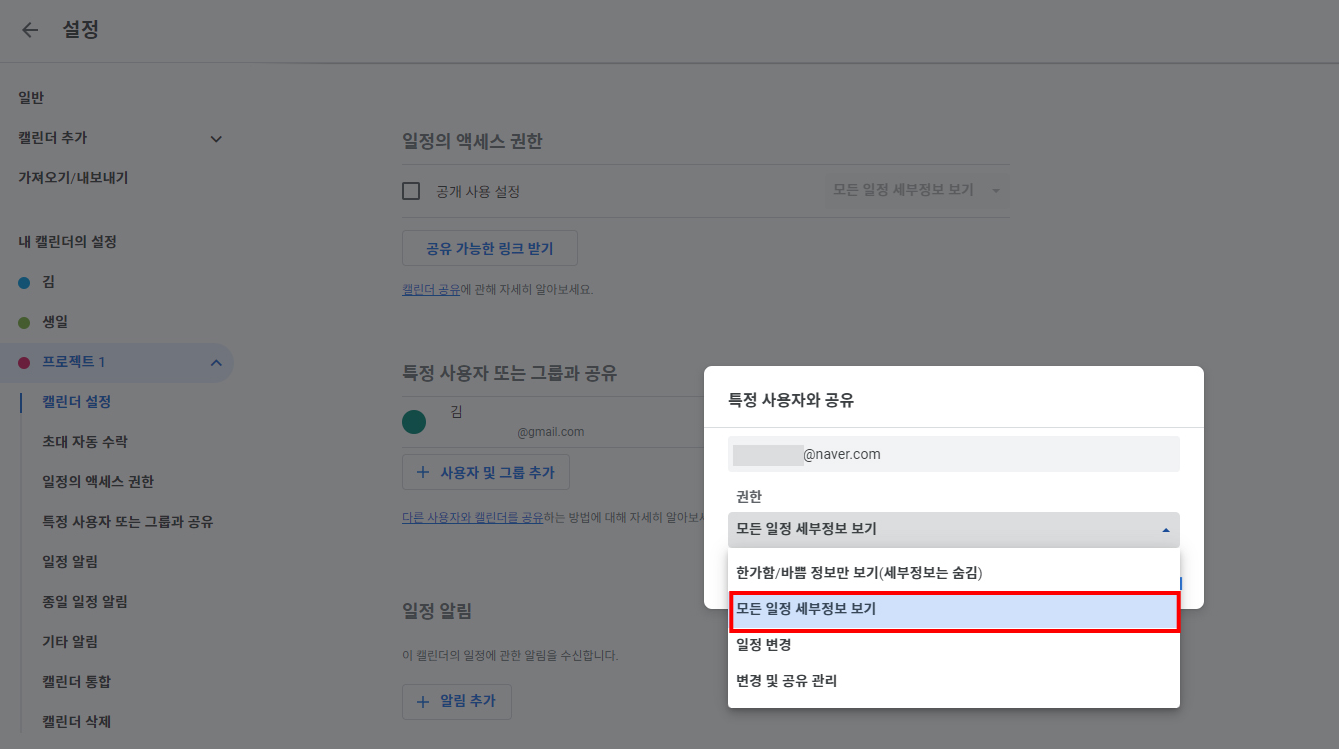Collapse the 권한 permission dropdown in dialog
The width and height of the screenshot is (1339, 749).
click(x=954, y=530)
